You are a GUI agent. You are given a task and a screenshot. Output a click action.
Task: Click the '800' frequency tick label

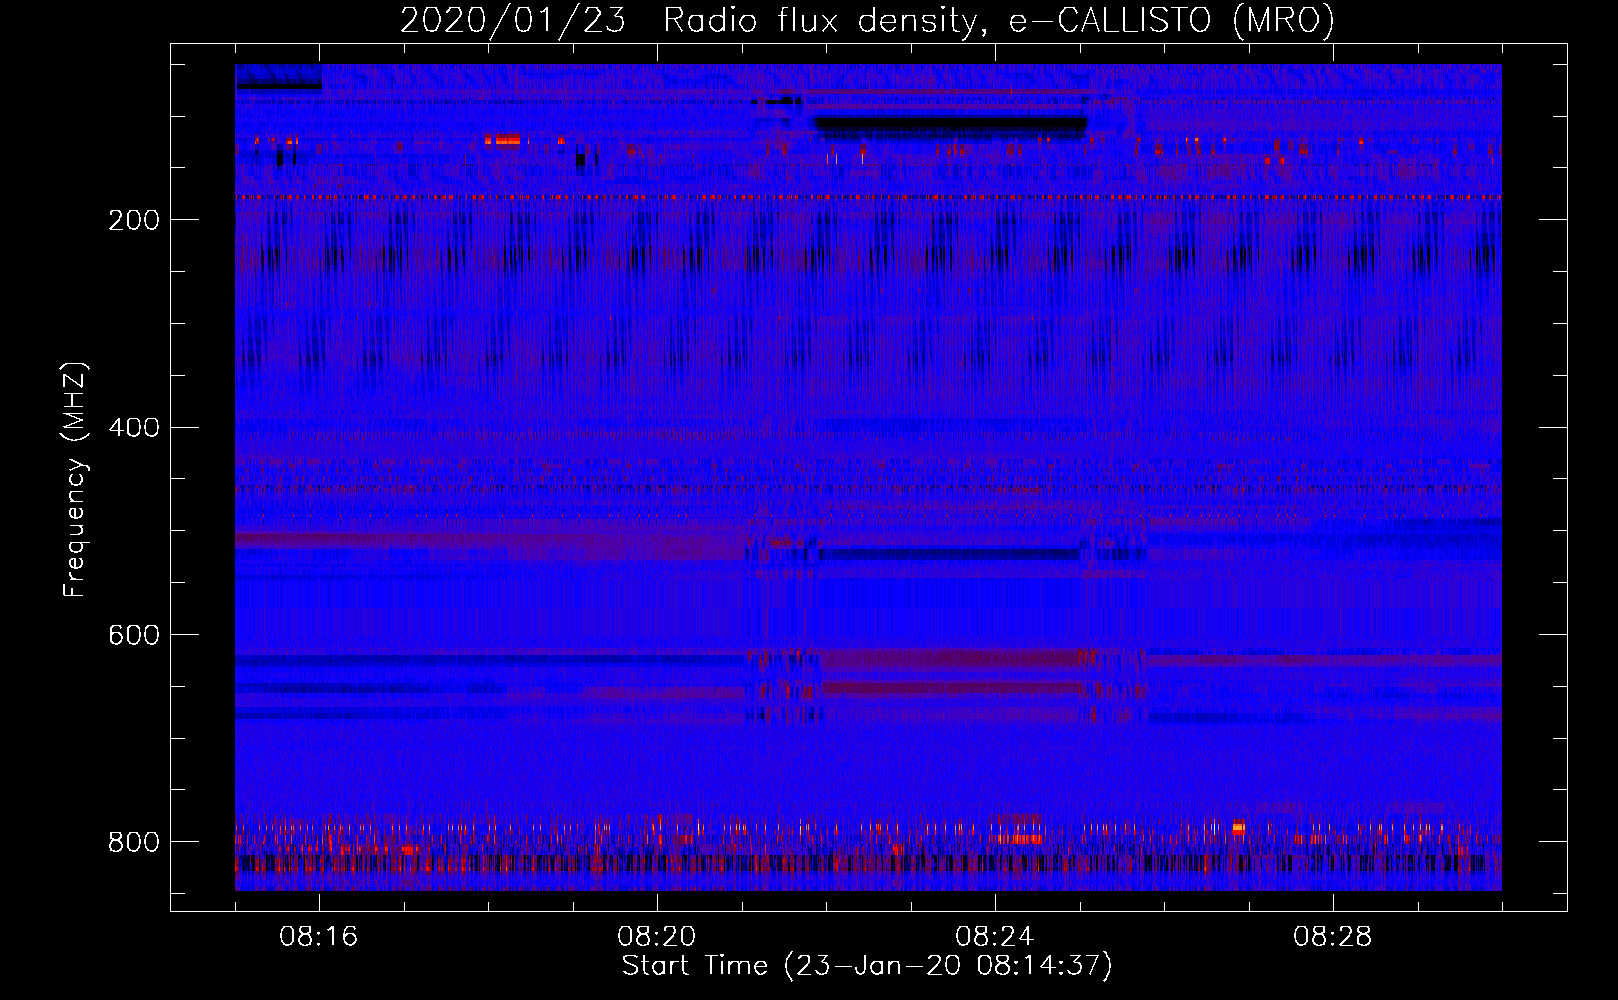point(133,842)
